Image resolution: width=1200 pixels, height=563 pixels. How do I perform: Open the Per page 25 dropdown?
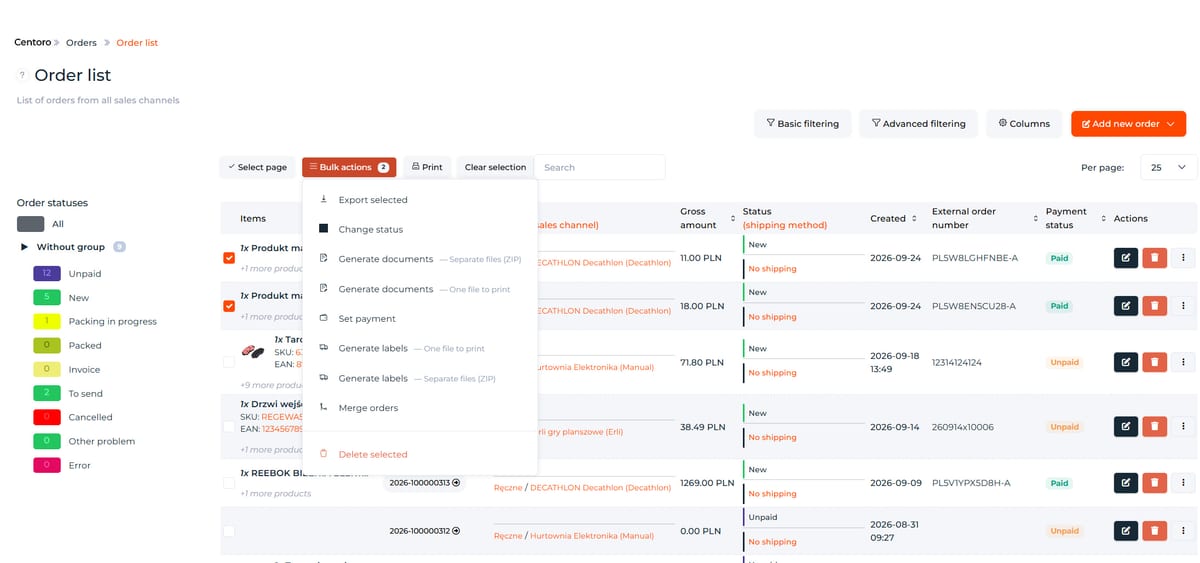point(1168,167)
